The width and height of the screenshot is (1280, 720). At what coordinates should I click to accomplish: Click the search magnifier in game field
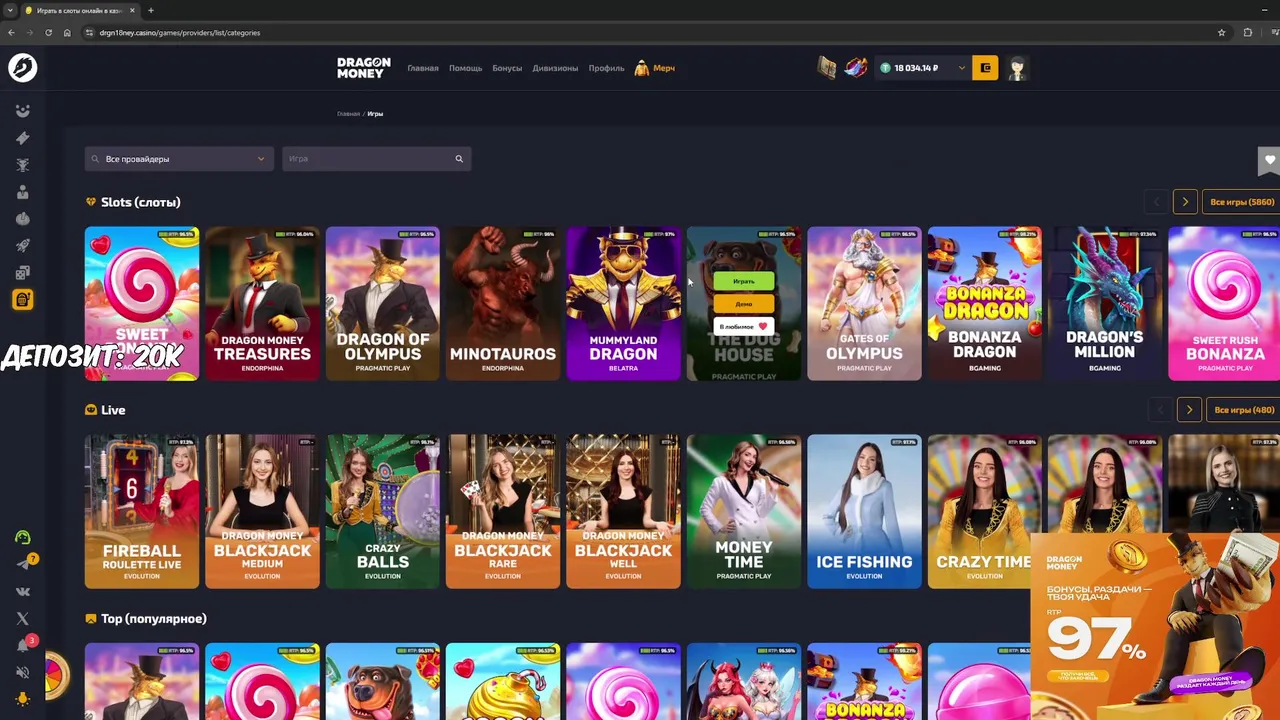459,159
